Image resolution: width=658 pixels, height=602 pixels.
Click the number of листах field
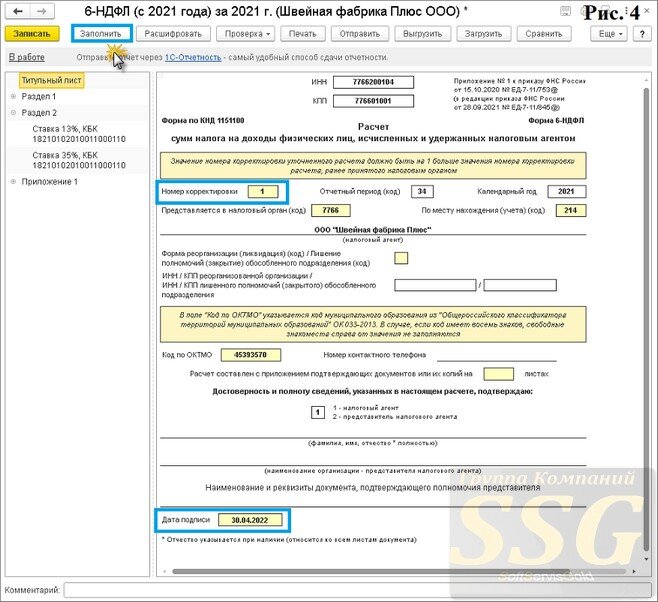(498, 374)
